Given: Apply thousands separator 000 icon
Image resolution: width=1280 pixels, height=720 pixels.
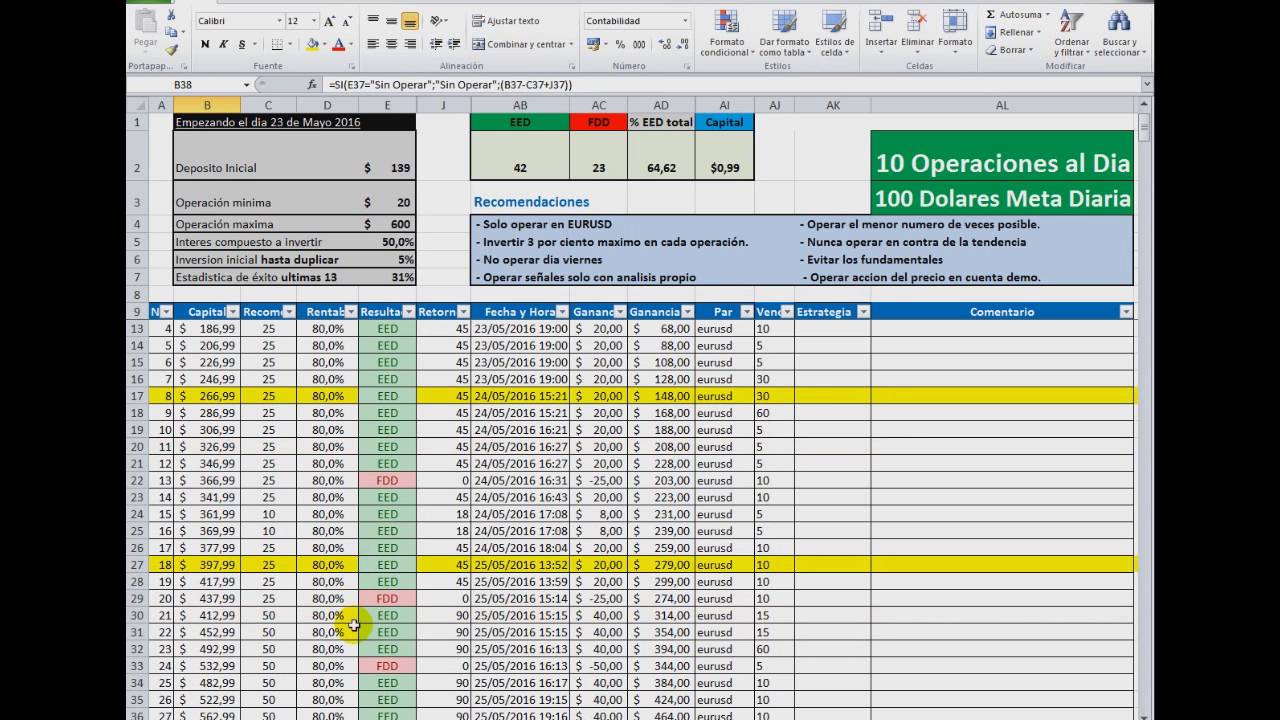Looking at the screenshot, I should tap(638, 44).
